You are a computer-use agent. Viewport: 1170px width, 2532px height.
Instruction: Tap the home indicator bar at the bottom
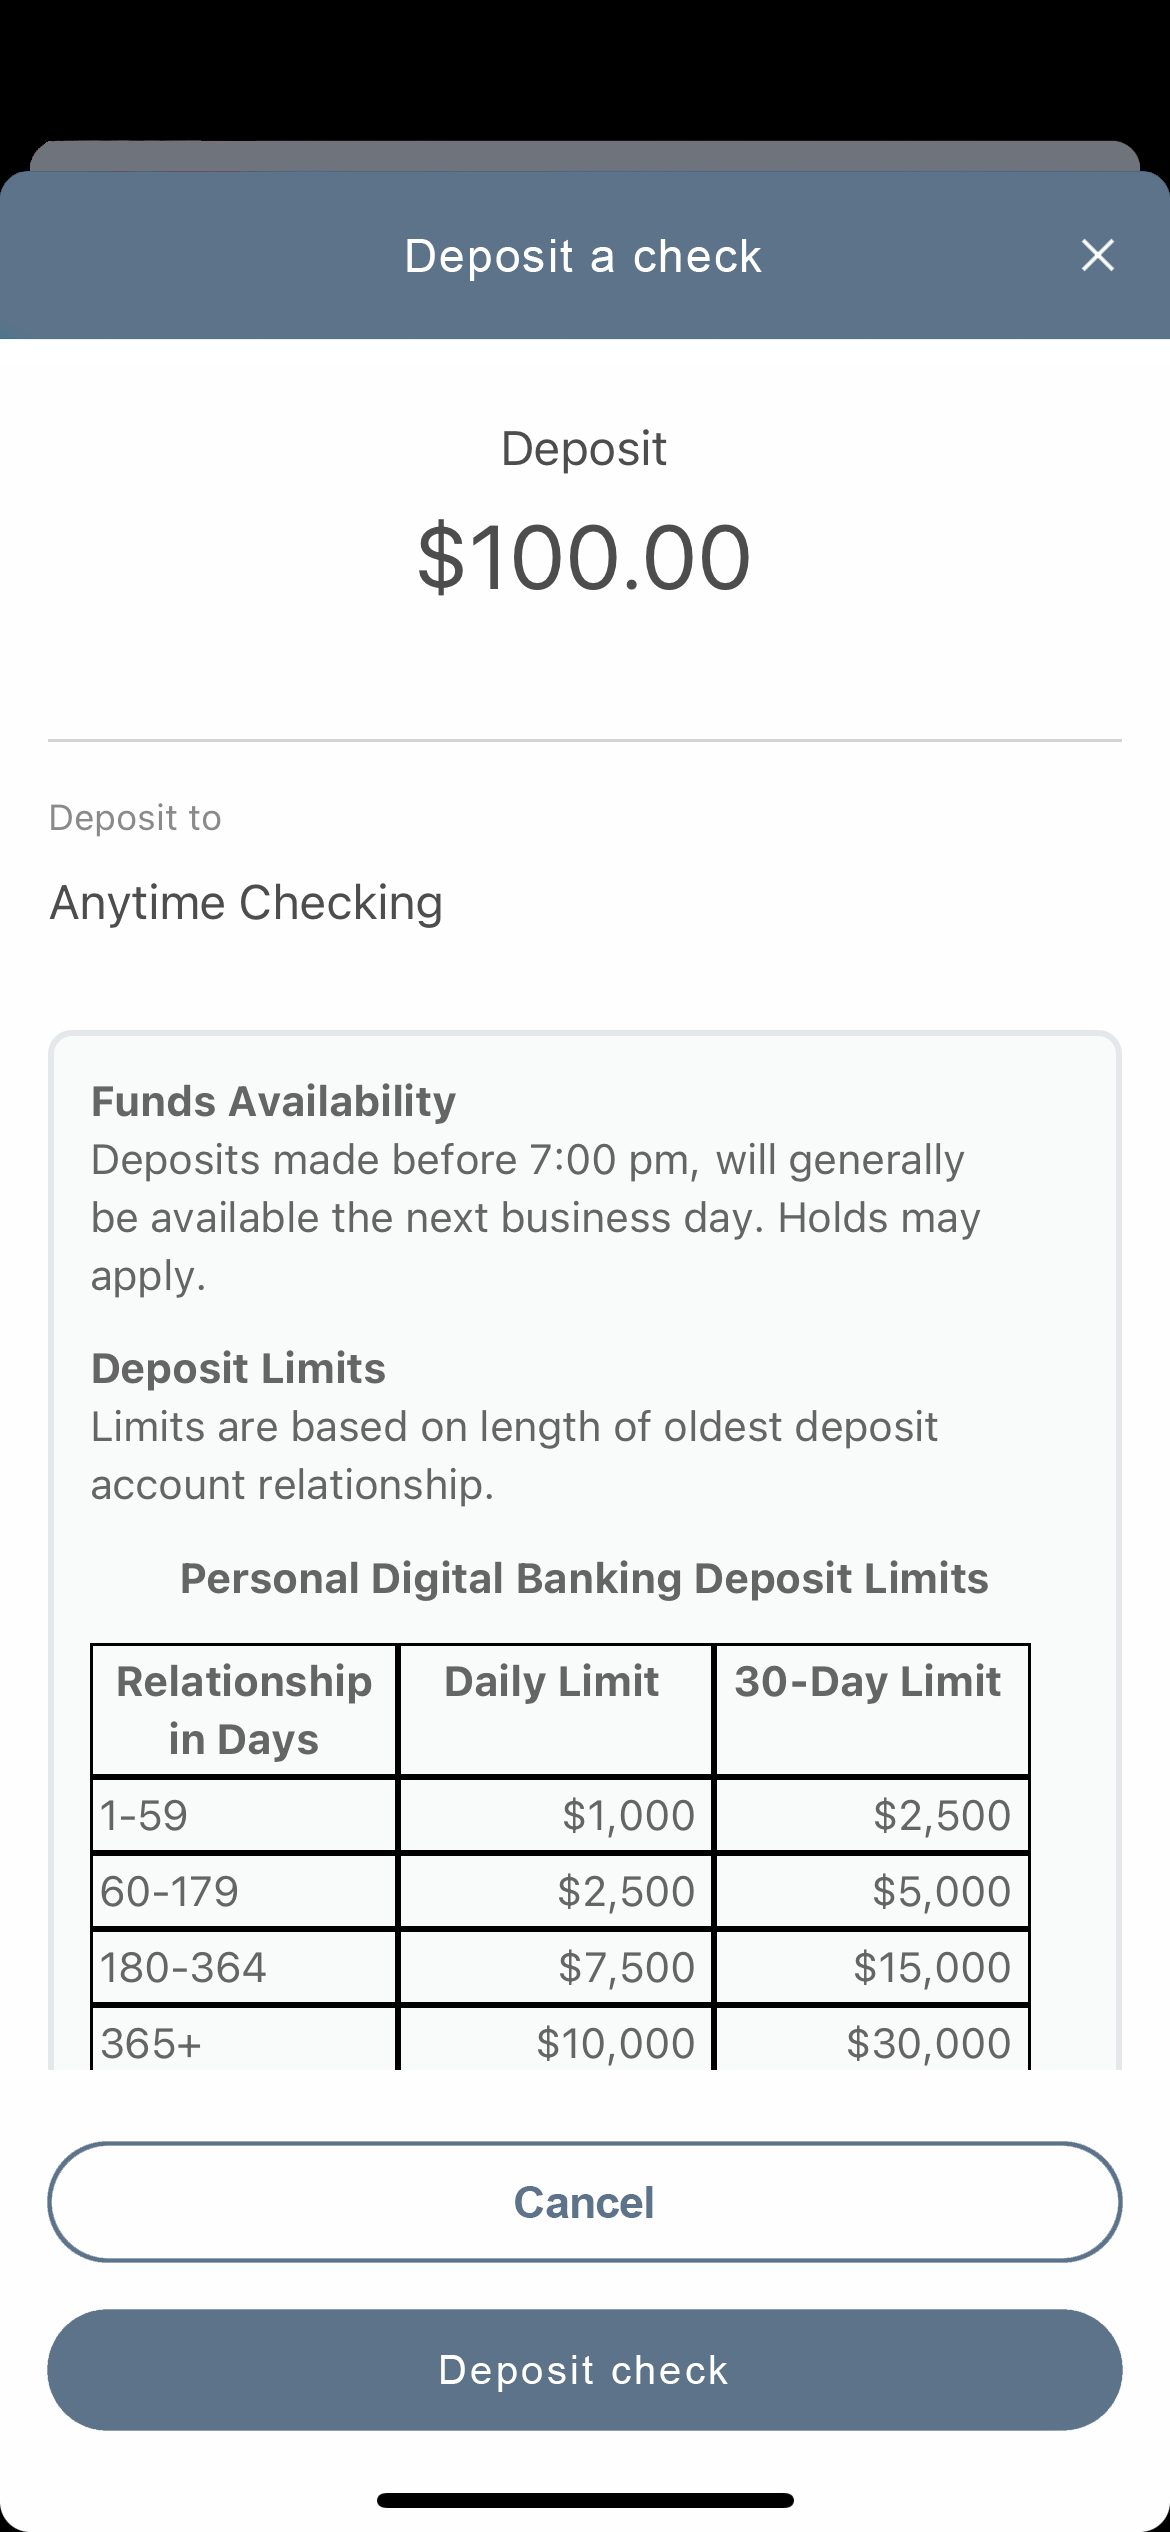pyautogui.click(x=585, y=2500)
